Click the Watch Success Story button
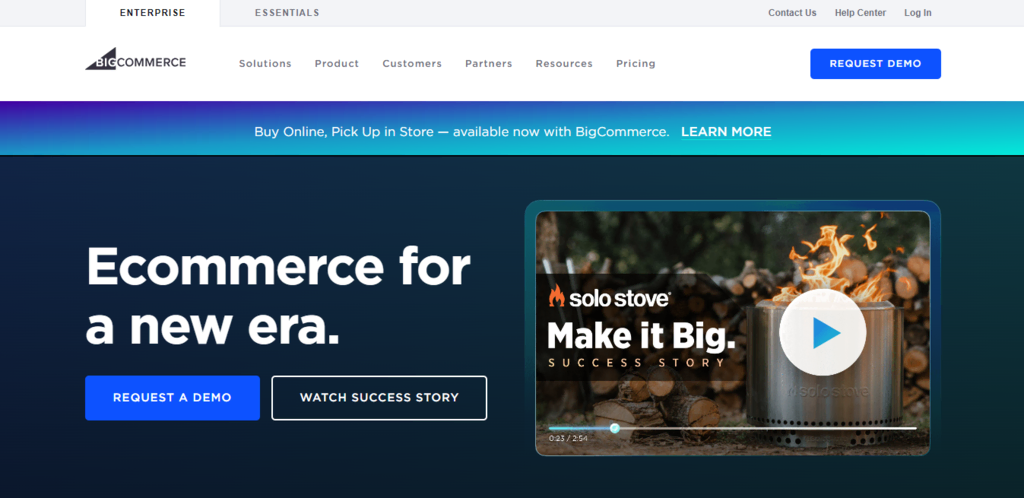 pos(379,397)
